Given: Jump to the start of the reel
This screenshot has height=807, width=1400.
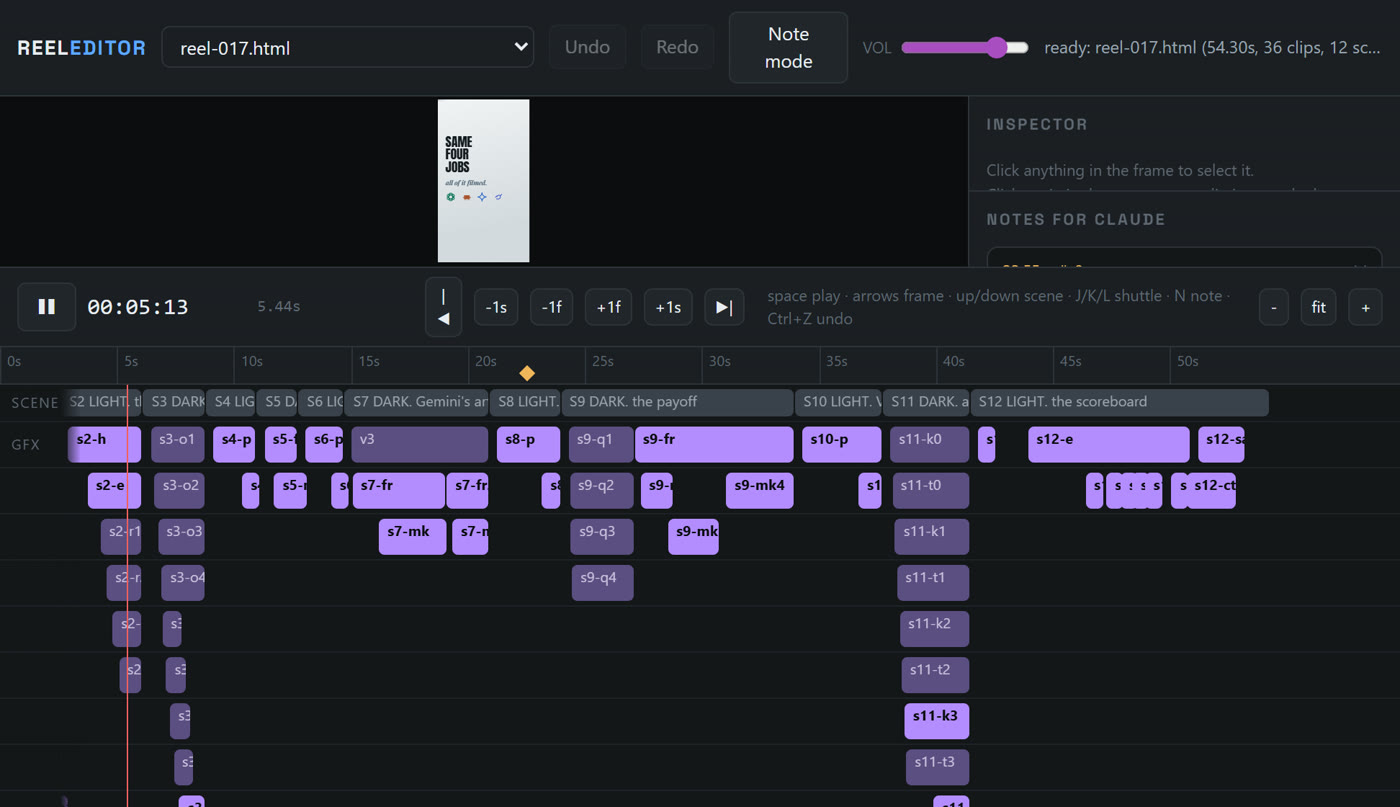Looking at the screenshot, I should 444,307.
